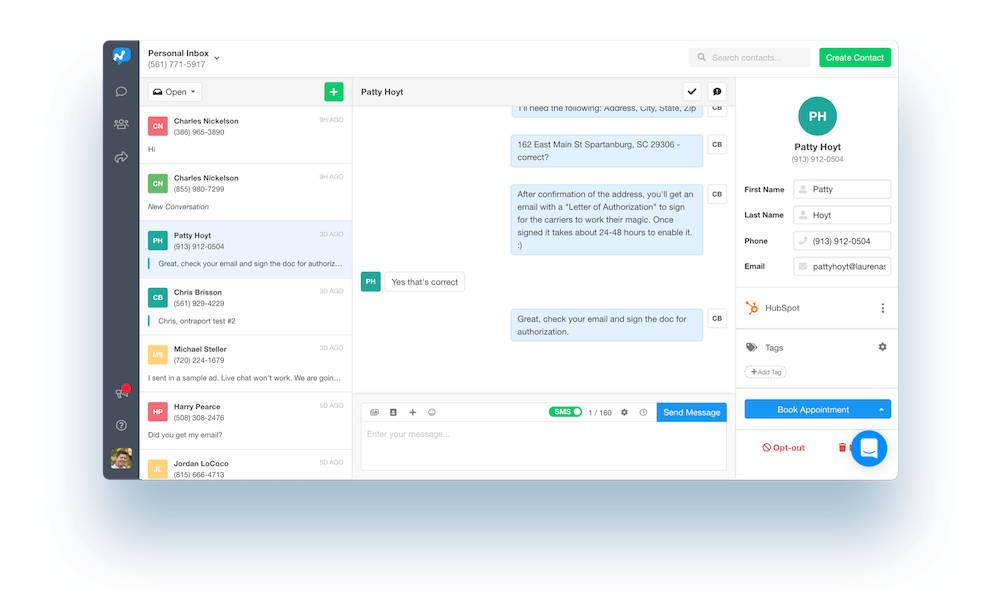Open conversations chat bubble in sidebar
This screenshot has height=600, width=1000.
tap(121, 92)
